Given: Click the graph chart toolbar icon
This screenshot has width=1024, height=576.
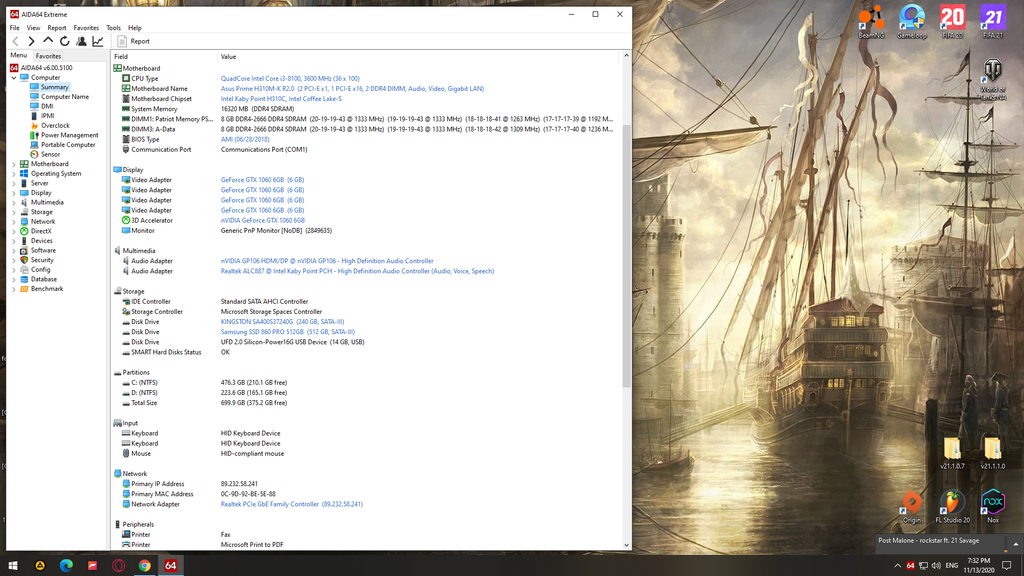Looking at the screenshot, I should [98, 41].
